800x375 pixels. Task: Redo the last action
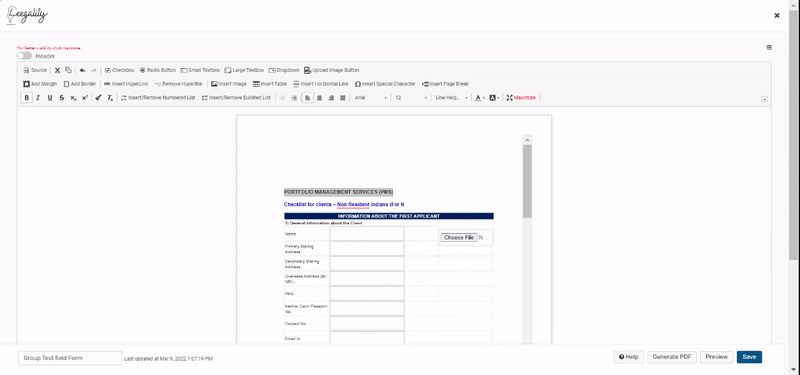93,70
